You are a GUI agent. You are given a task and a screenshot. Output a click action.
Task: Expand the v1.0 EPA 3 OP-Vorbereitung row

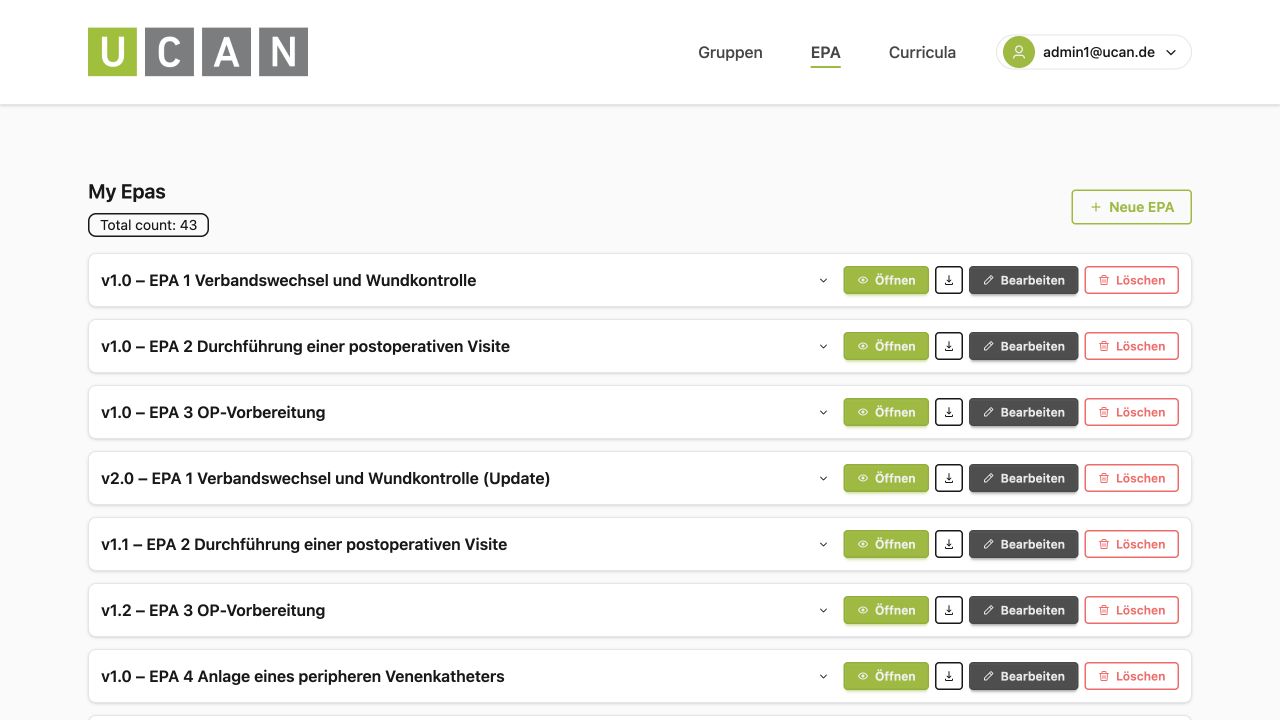point(824,412)
